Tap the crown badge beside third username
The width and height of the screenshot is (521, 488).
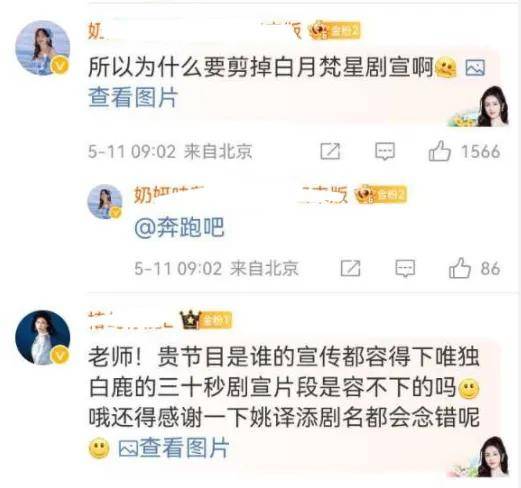tap(205, 320)
